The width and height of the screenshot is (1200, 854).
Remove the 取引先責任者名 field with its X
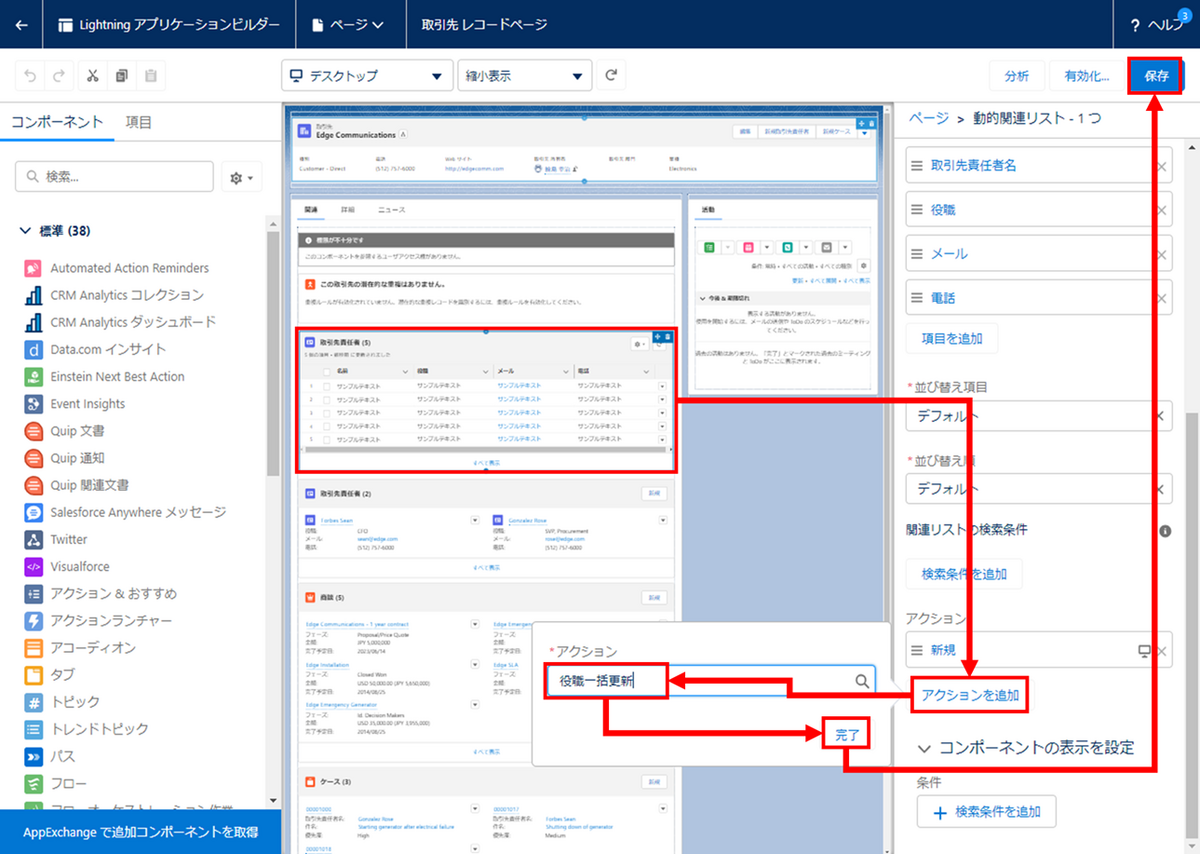click(x=1162, y=166)
